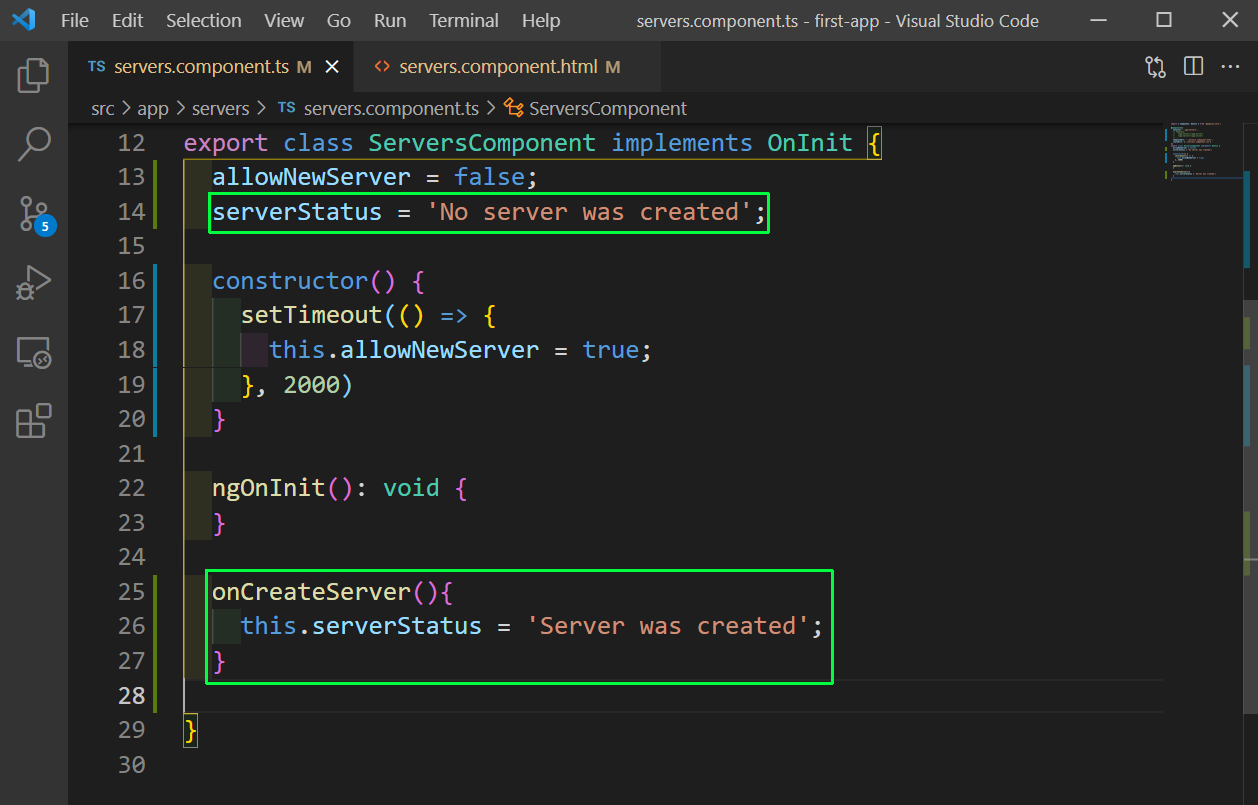
Task: Click the src breadcrumb segment
Action: pyautogui.click(x=103, y=108)
